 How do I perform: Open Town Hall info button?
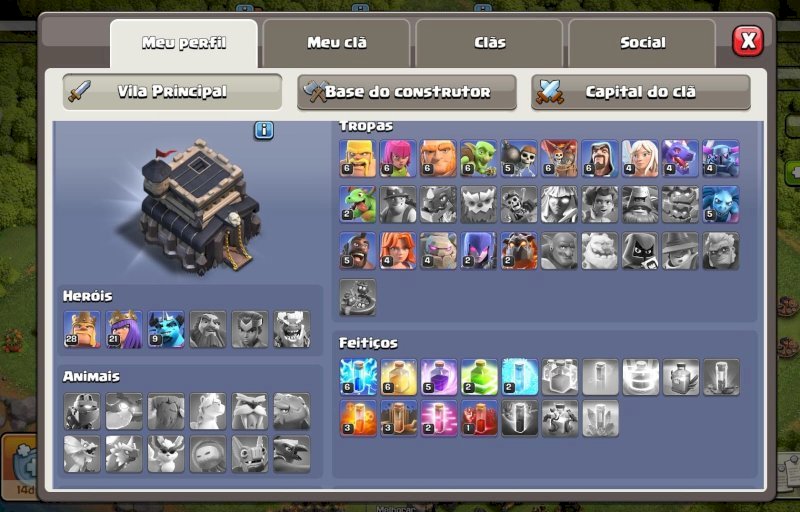coord(264,131)
